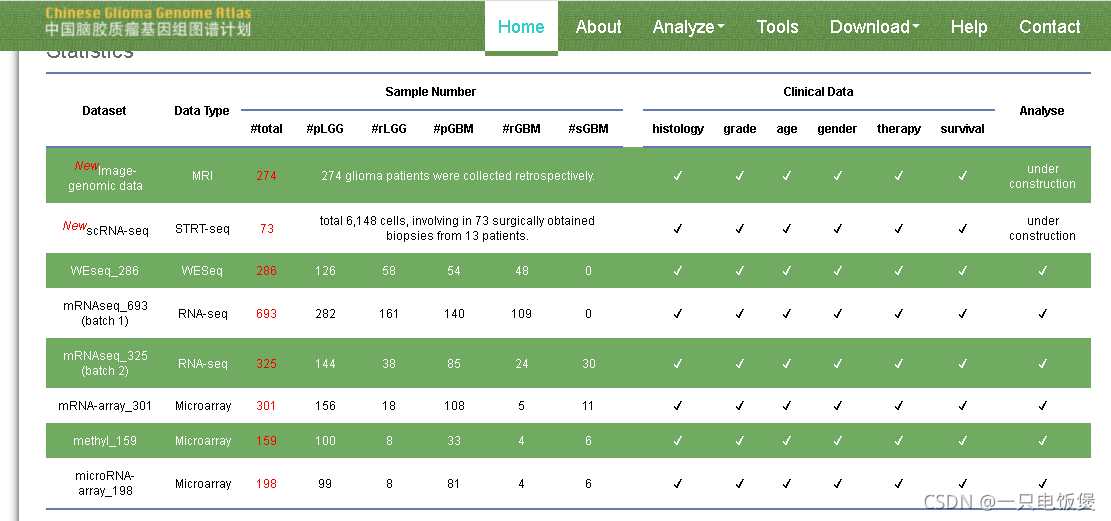Screen dimensions: 1111x521
Task: Click the histology checkmark in MRI row
Action: tap(677, 176)
